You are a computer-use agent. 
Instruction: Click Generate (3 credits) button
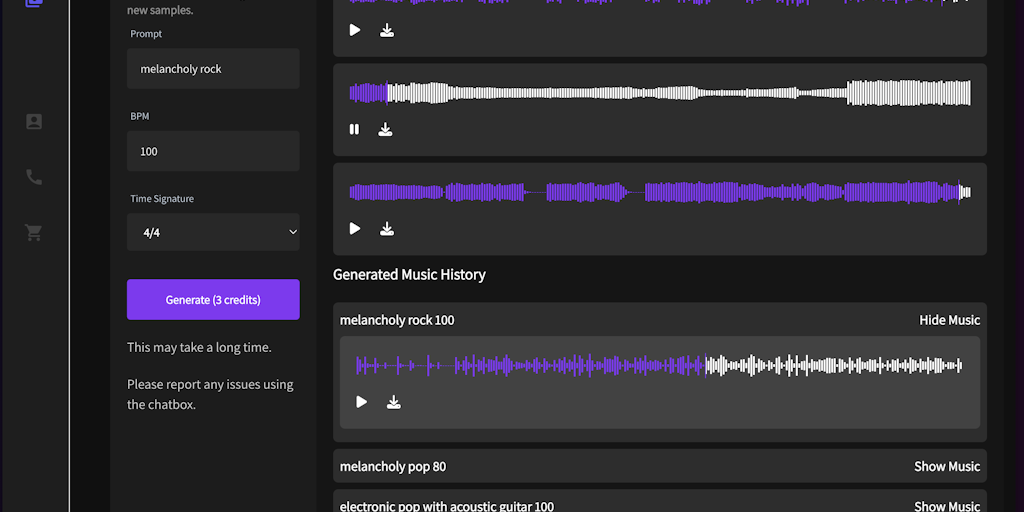click(x=213, y=299)
